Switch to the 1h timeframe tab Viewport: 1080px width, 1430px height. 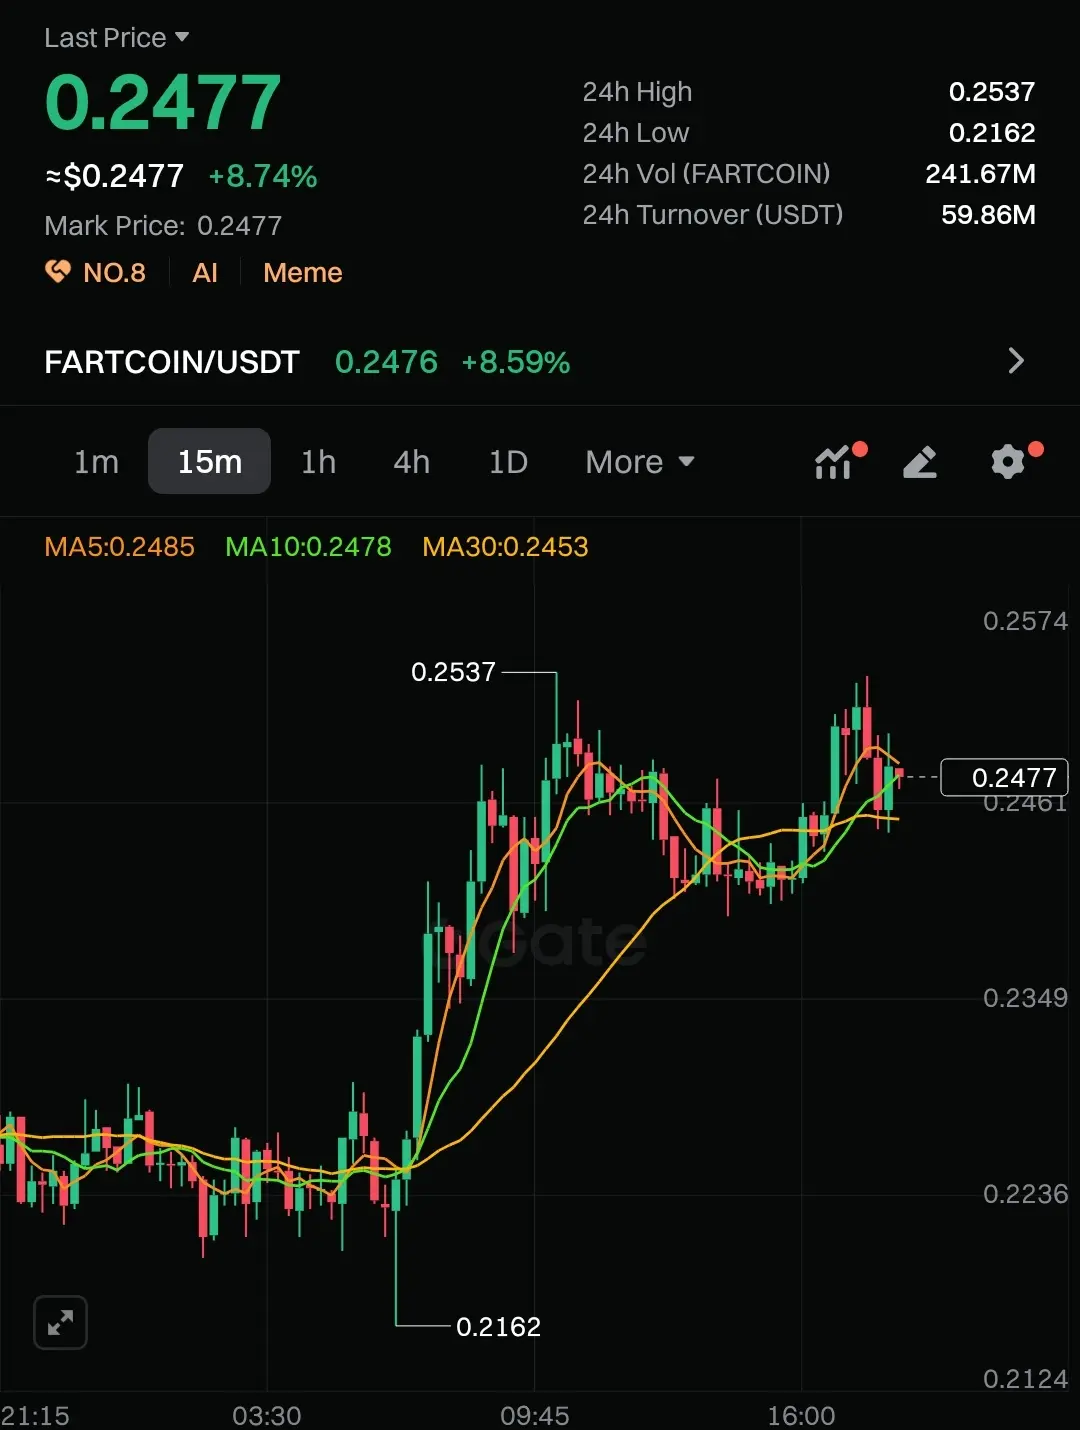pyautogui.click(x=318, y=462)
